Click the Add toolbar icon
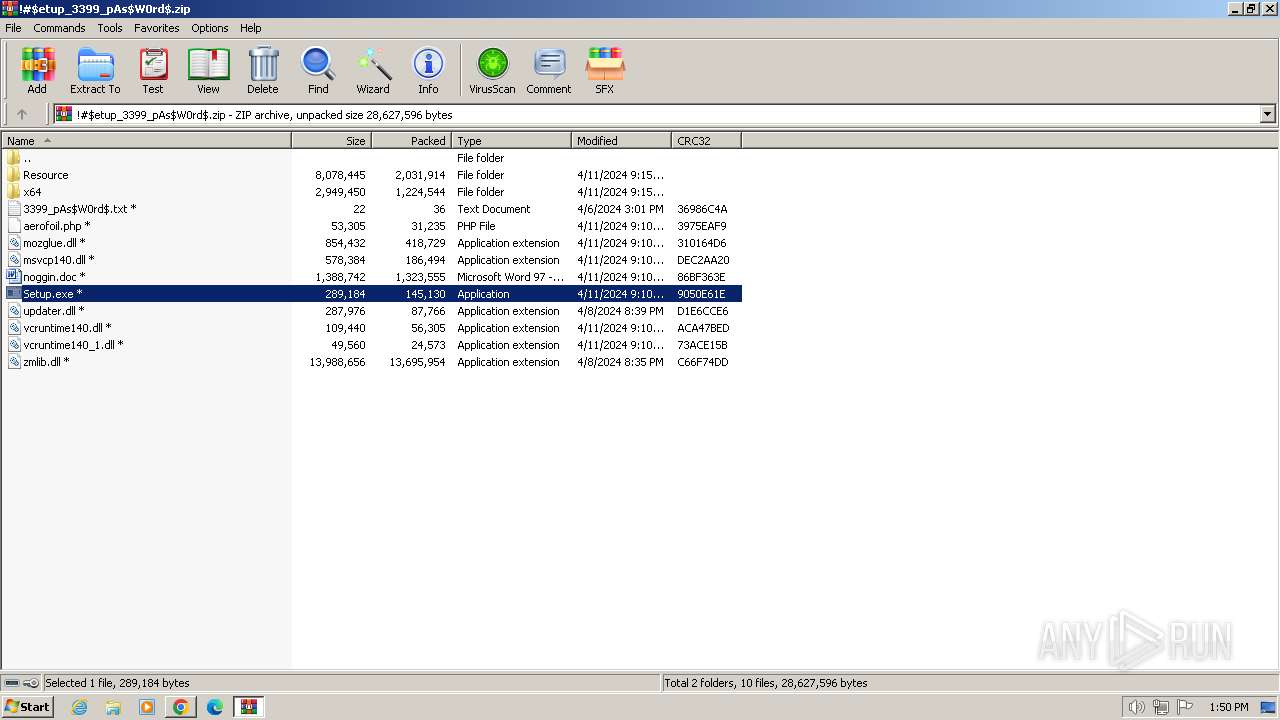 (x=37, y=71)
